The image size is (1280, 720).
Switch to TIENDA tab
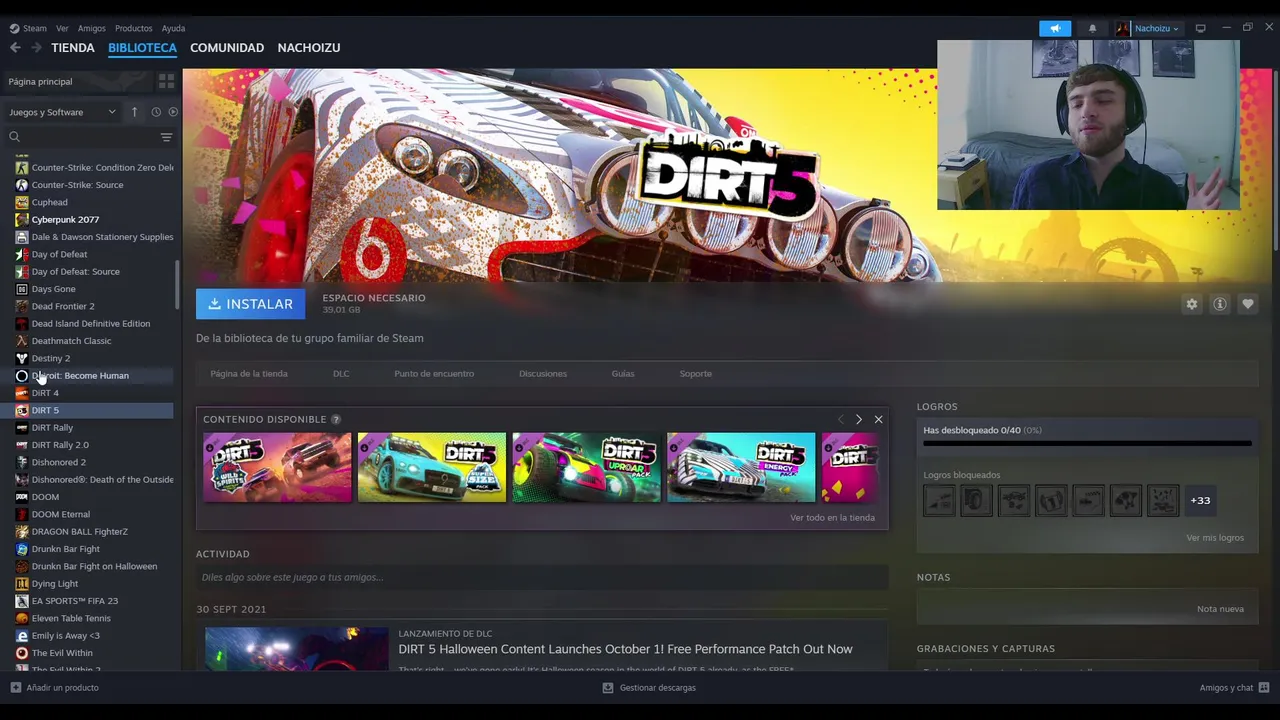pyautogui.click(x=73, y=47)
